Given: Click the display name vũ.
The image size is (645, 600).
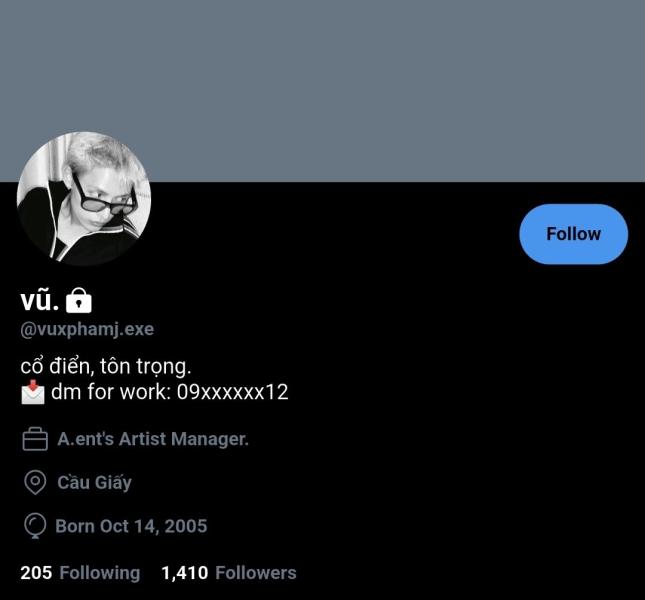Looking at the screenshot, I should 39,300.
